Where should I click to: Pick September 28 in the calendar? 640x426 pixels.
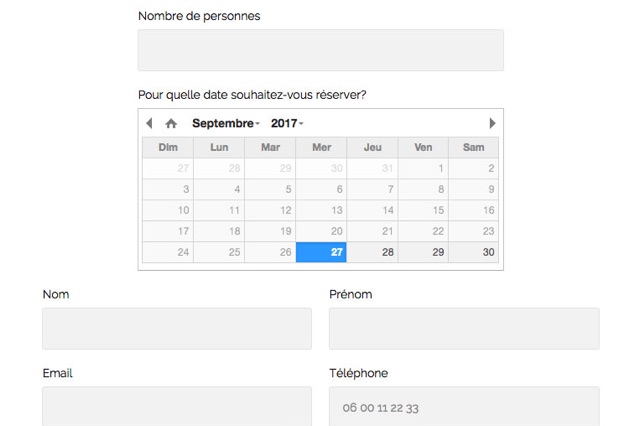click(372, 252)
